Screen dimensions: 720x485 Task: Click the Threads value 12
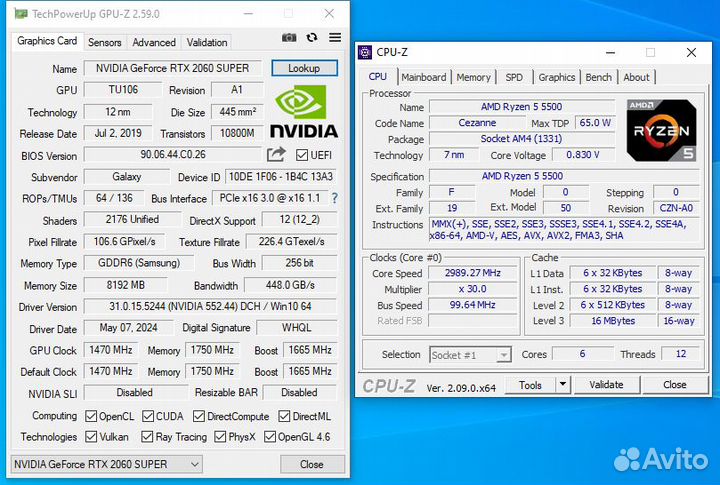tap(681, 354)
